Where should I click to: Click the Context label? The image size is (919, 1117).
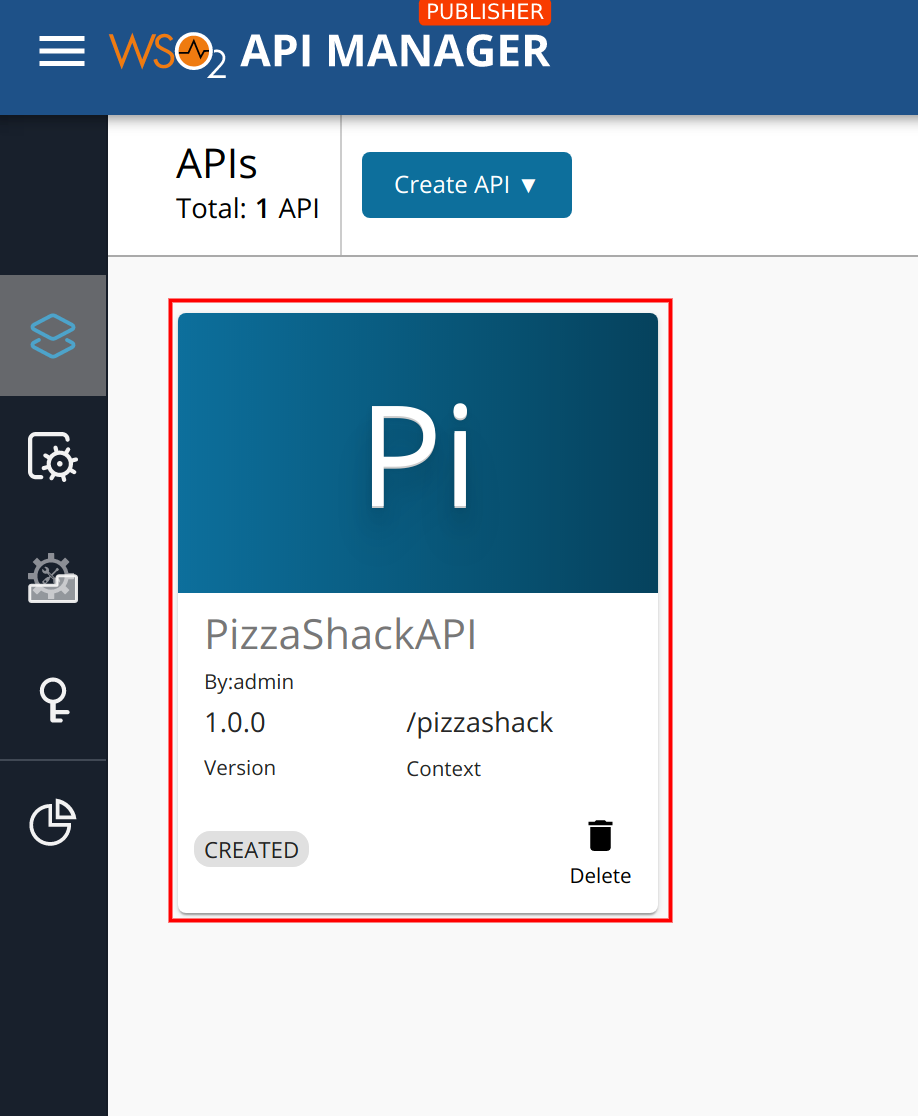coord(443,769)
